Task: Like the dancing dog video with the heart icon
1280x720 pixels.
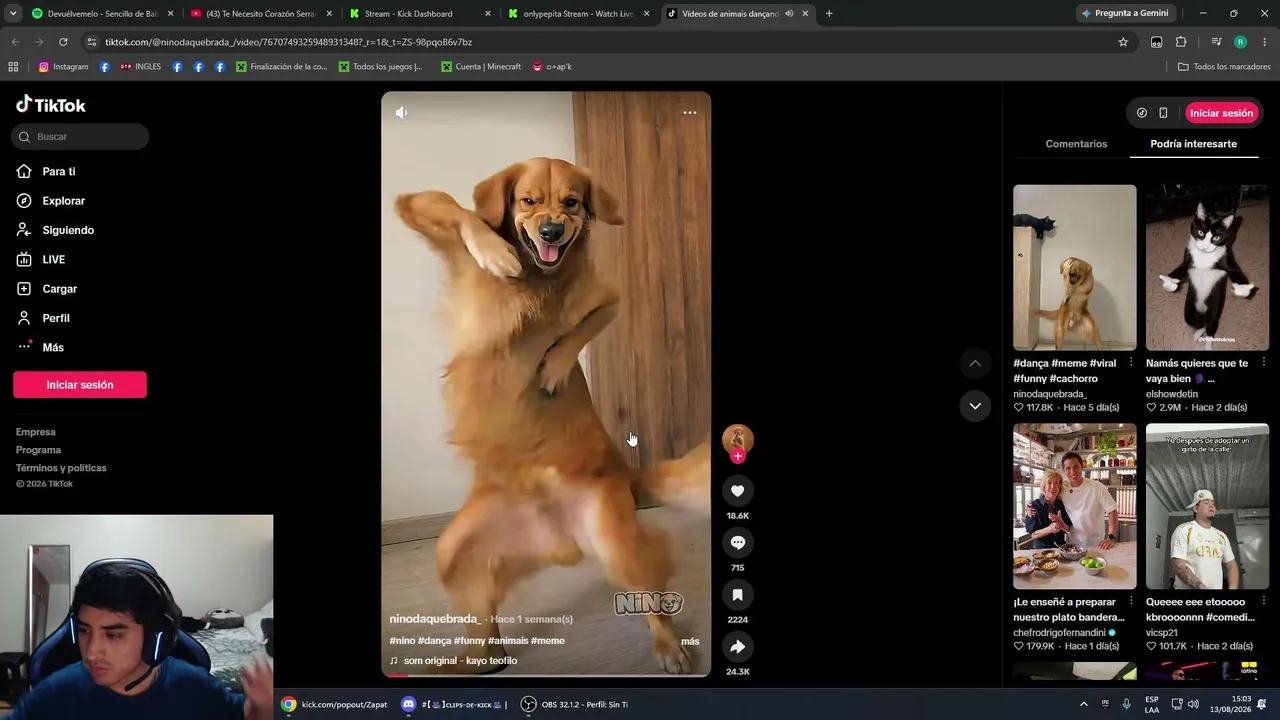Action: pos(738,491)
